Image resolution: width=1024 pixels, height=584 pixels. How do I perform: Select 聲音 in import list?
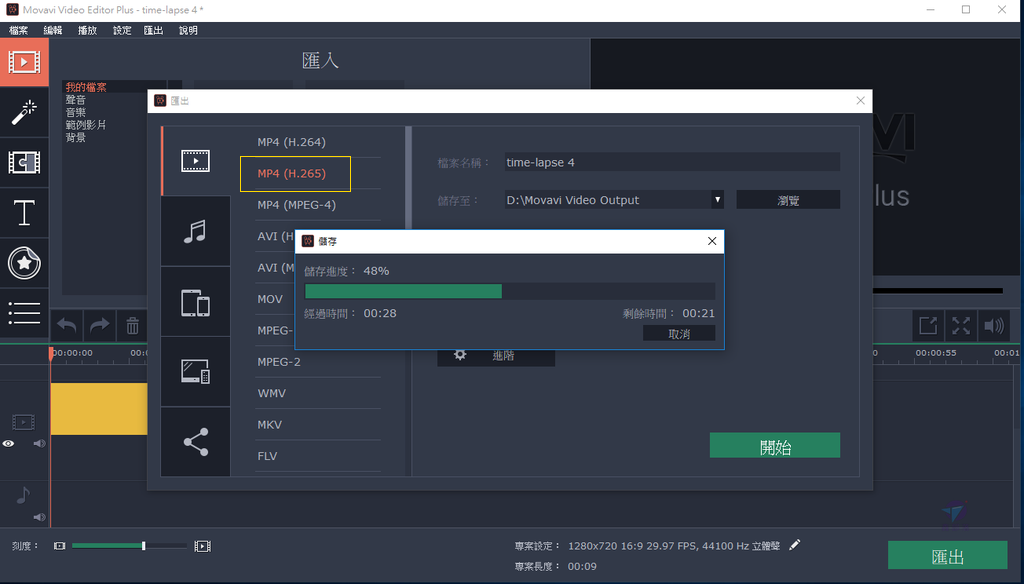76,99
